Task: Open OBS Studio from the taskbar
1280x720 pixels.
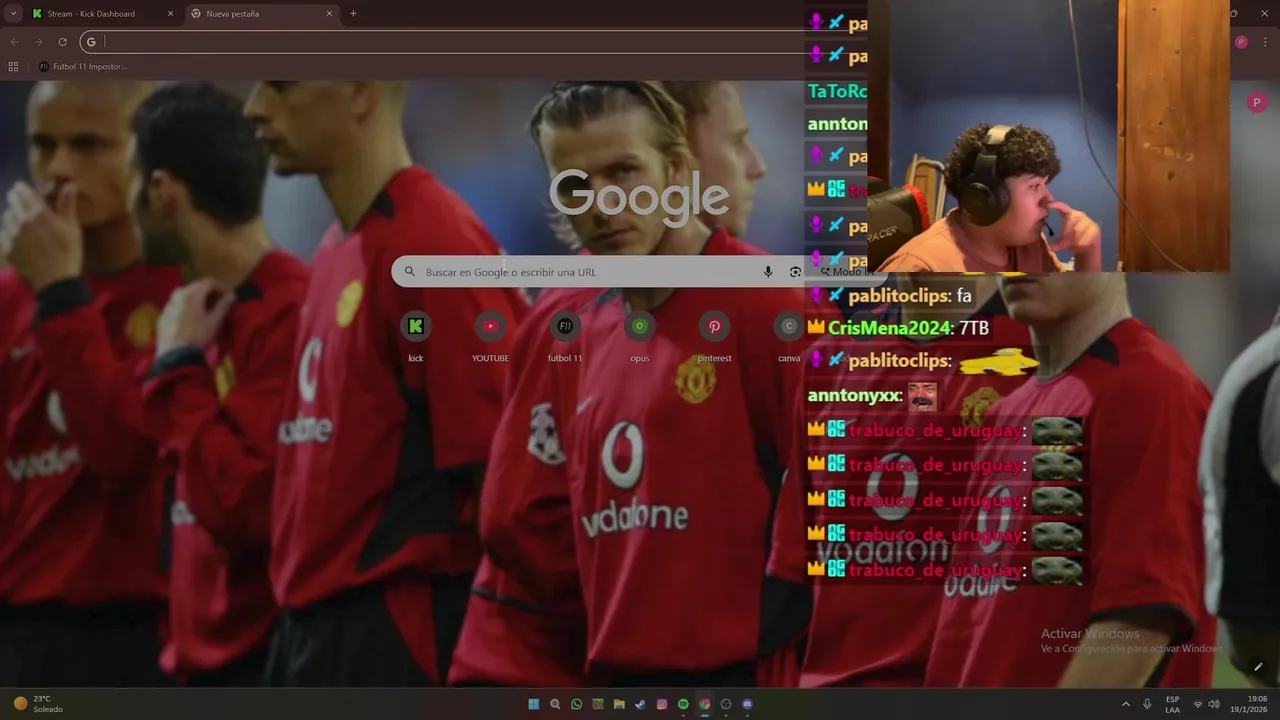Action: coord(726,704)
